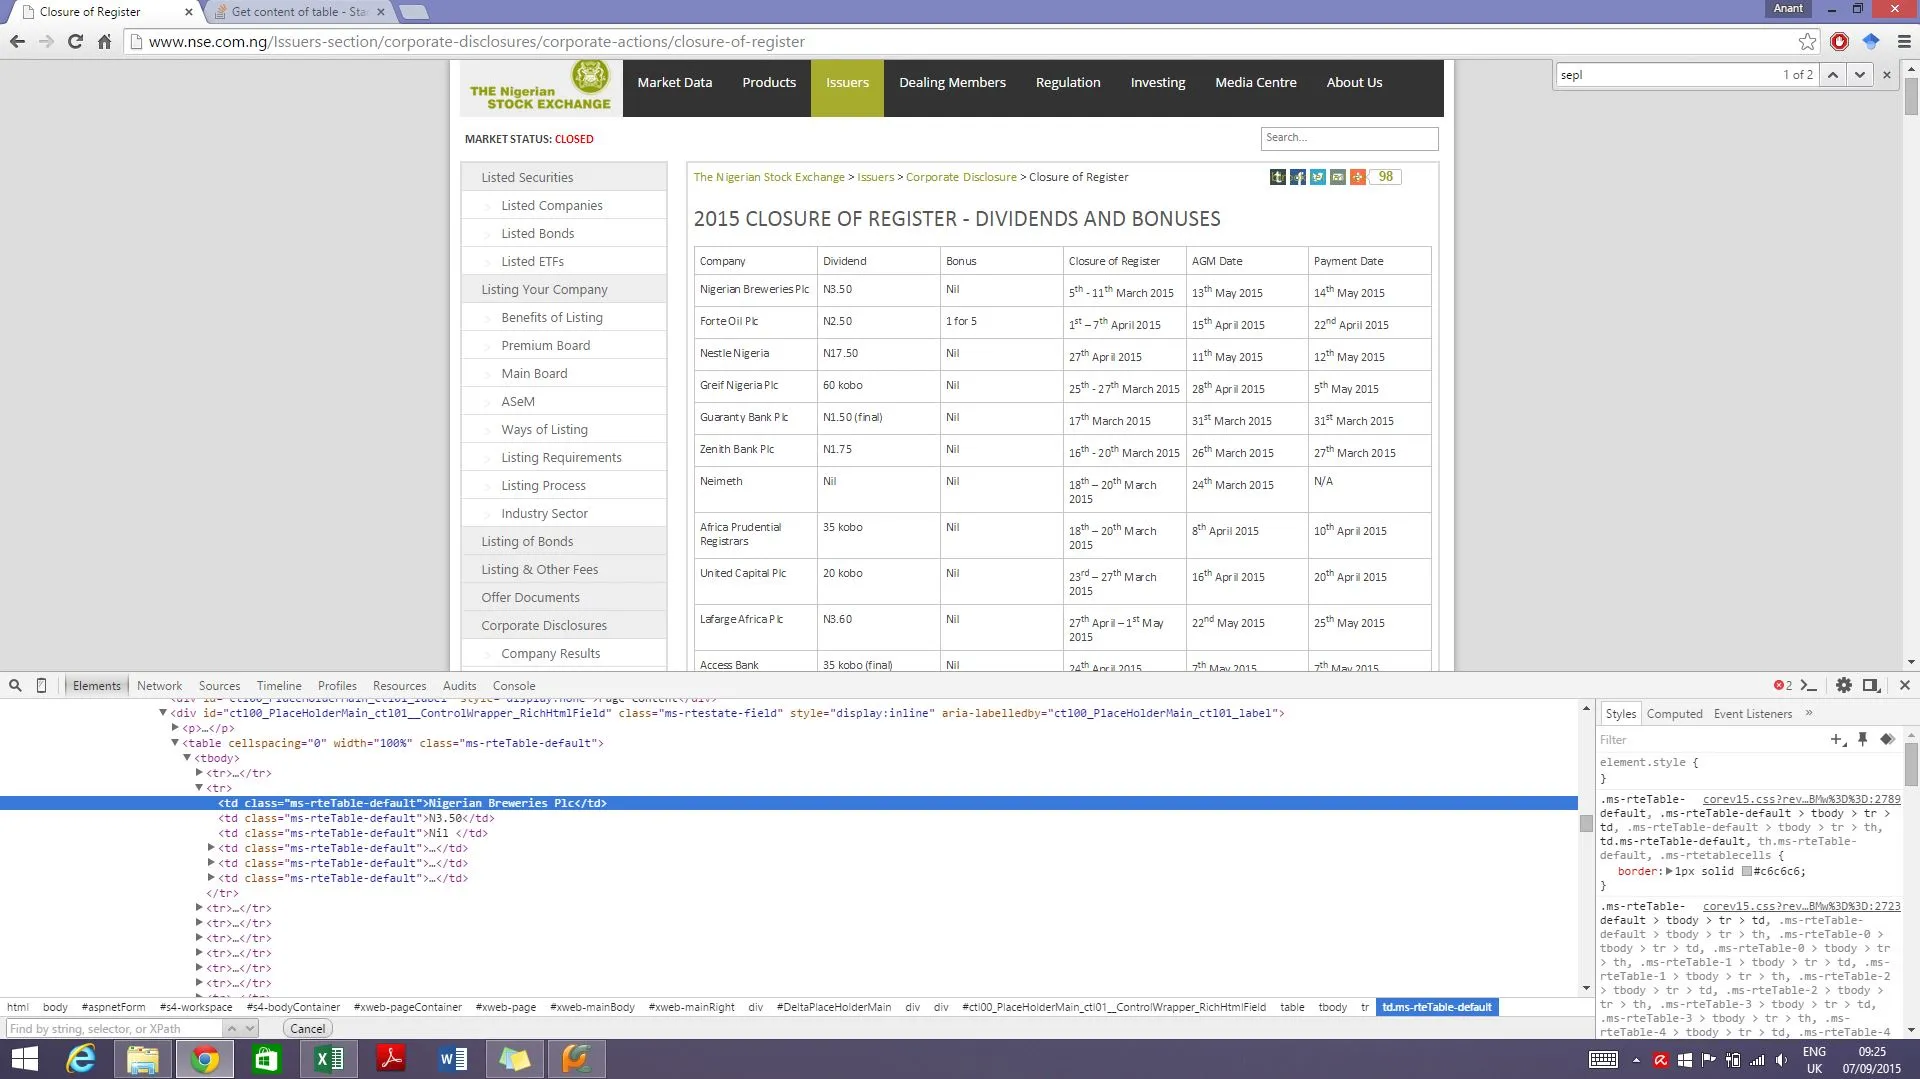Open the Console tab in DevTools

(514, 686)
